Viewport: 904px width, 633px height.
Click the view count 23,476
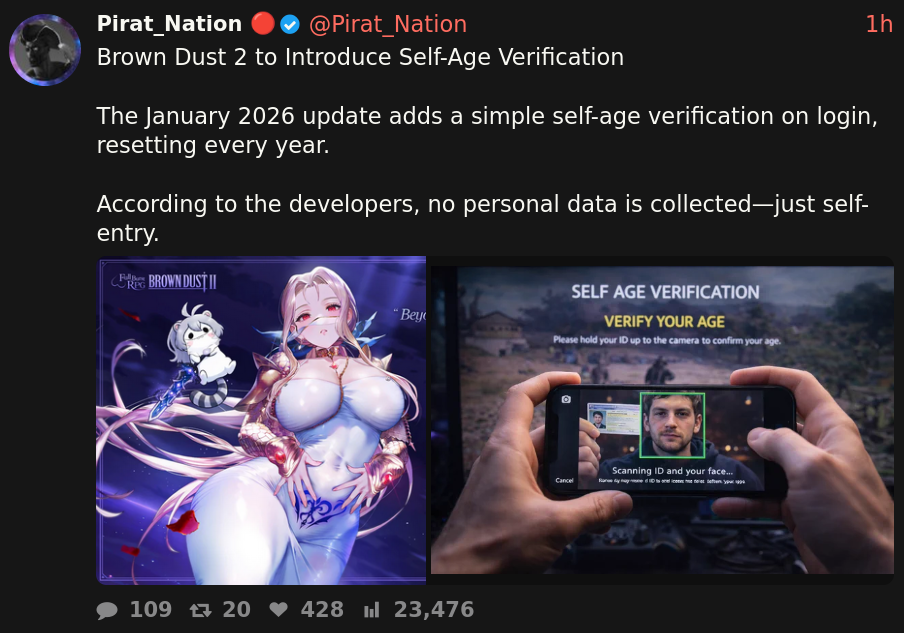[434, 609]
